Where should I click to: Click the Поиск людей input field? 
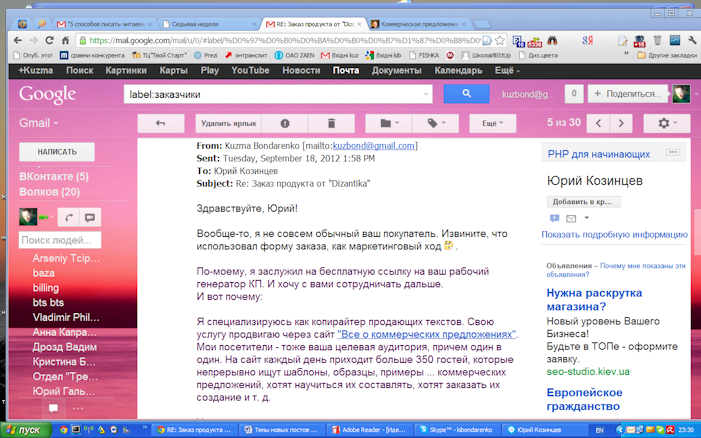coord(60,240)
